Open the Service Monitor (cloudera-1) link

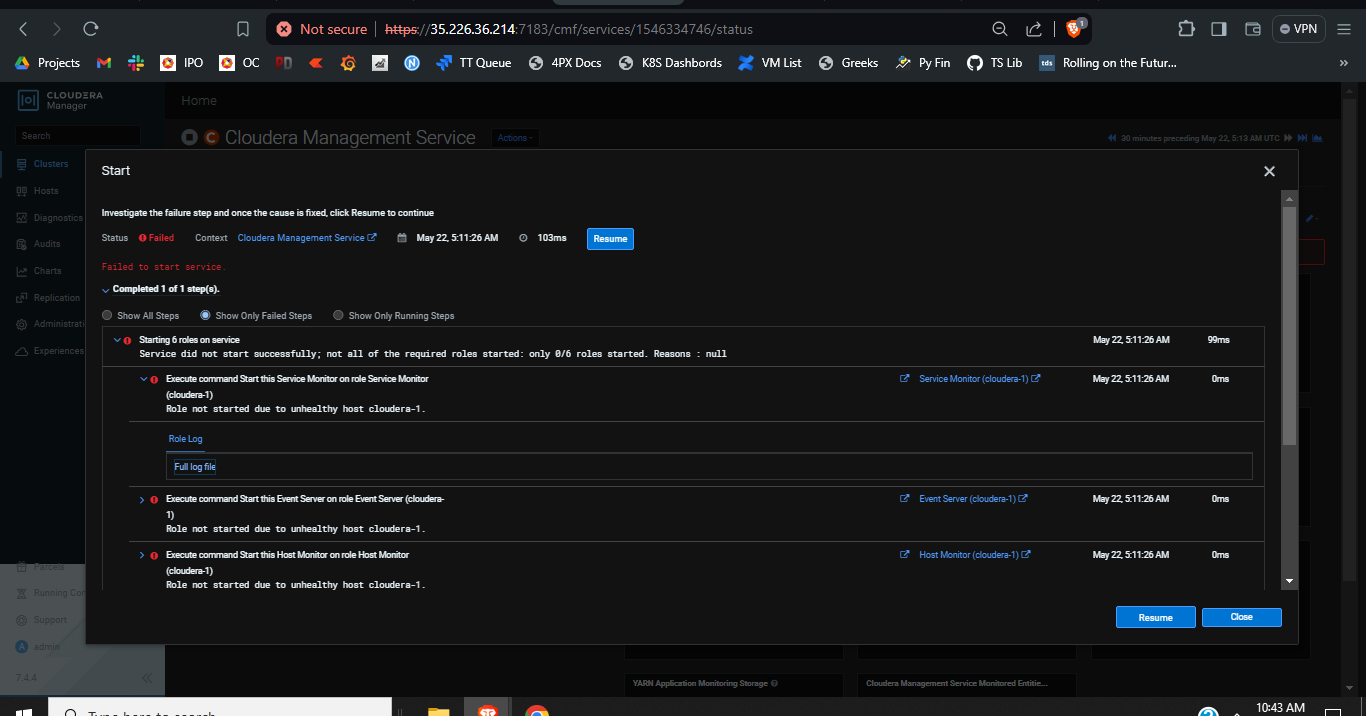973,379
